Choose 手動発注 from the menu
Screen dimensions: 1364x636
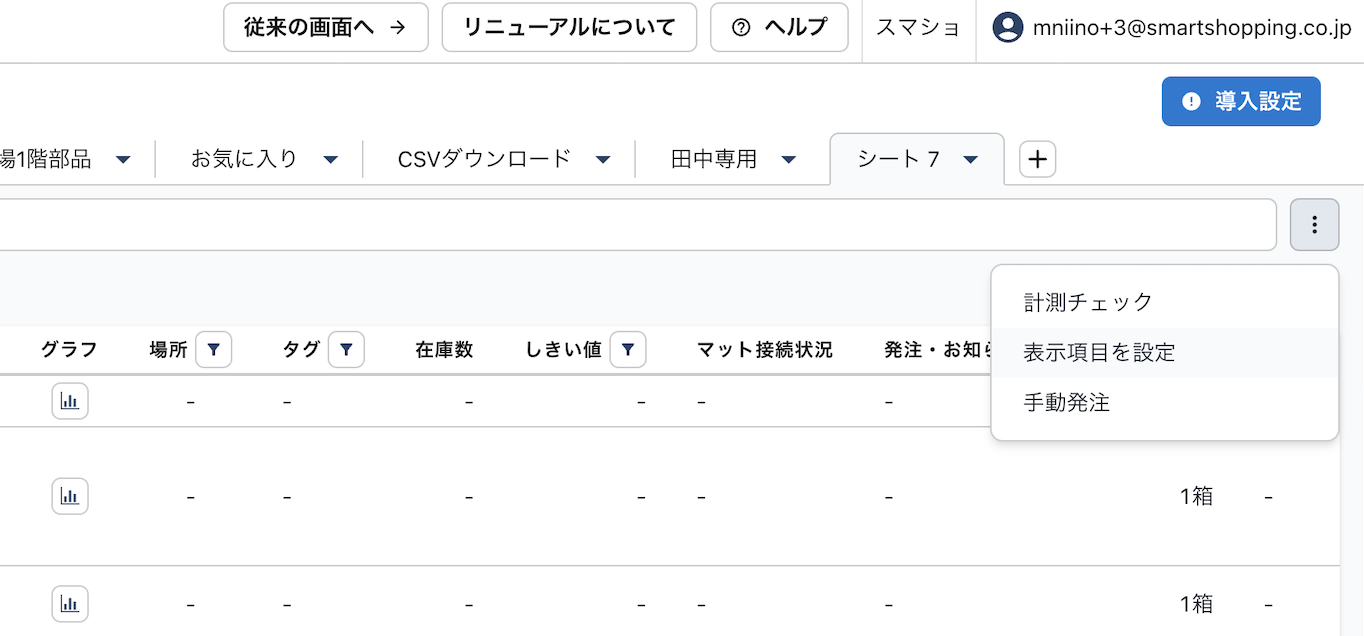pyautogui.click(x=1066, y=403)
